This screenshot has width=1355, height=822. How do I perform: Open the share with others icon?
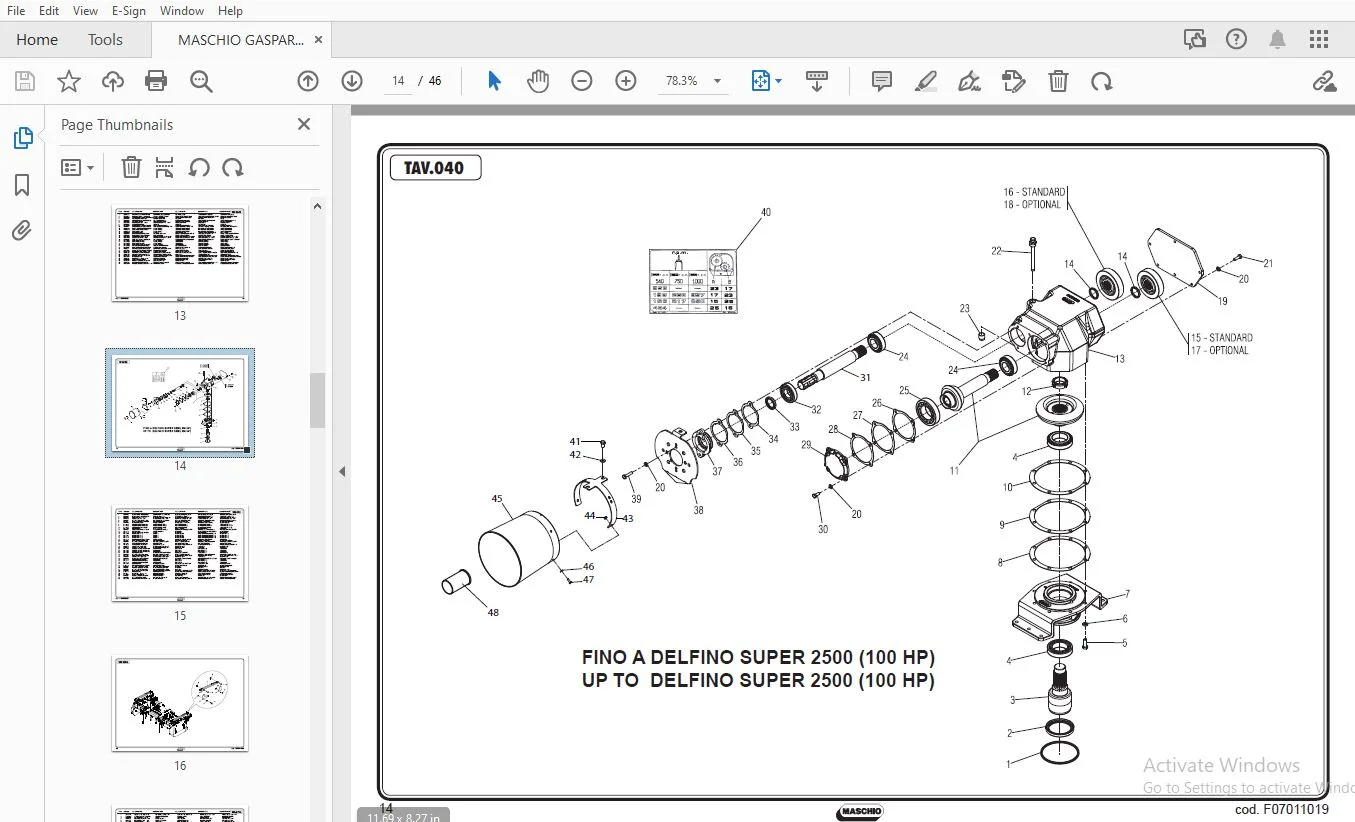[1195, 40]
